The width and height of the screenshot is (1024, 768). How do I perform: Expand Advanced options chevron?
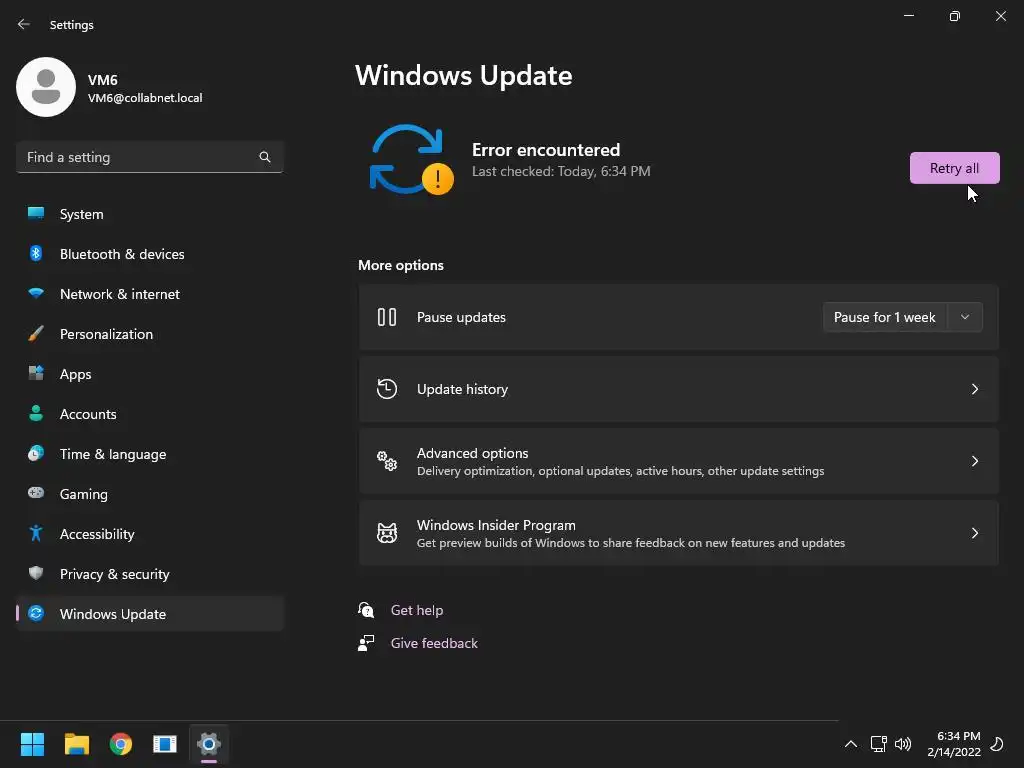pyautogui.click(x=974, y=461)
